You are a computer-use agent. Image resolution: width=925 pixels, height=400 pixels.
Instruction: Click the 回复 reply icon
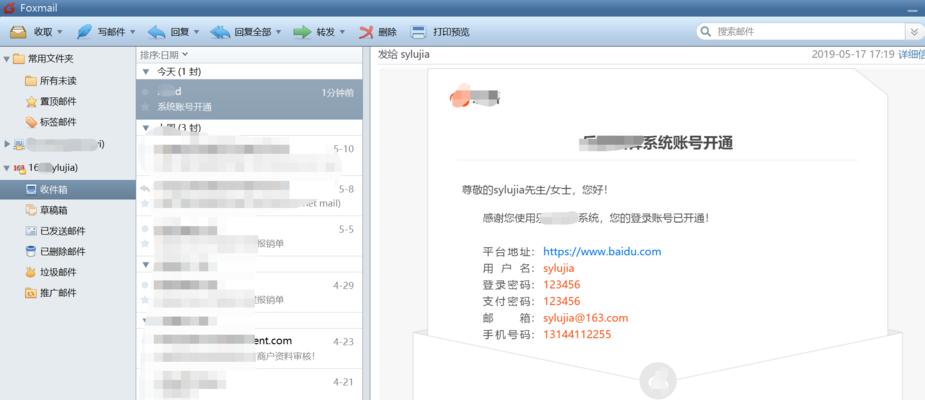156,32
